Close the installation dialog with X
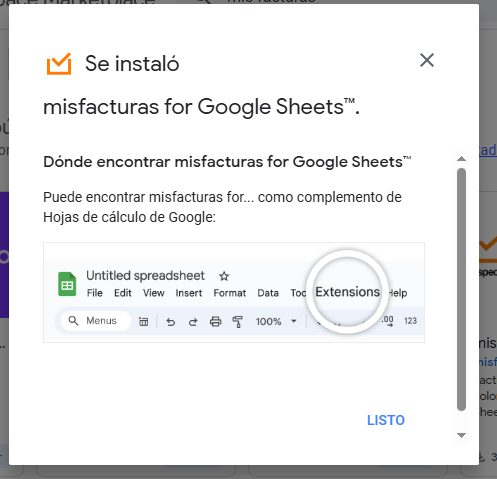Screen dimensions: 497x479 point(427,60)
